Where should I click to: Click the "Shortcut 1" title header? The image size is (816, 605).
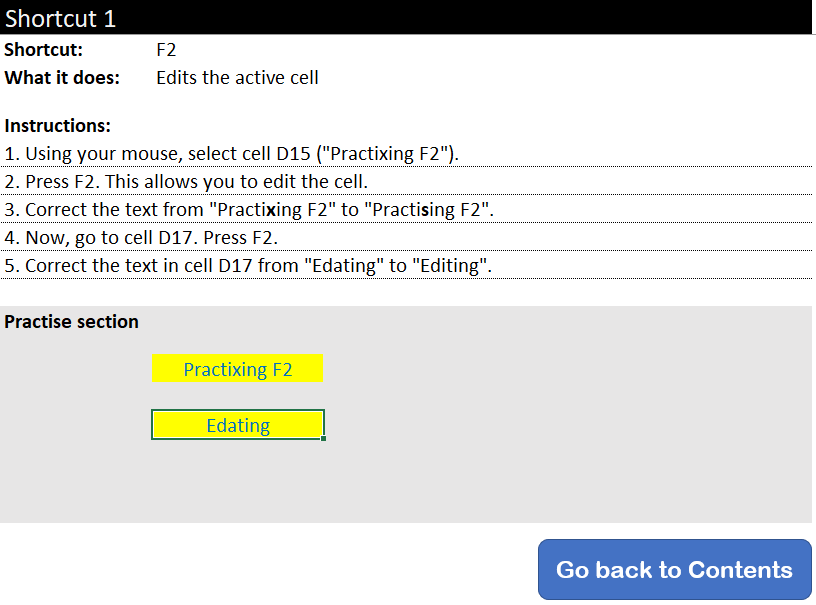point(61,18)
